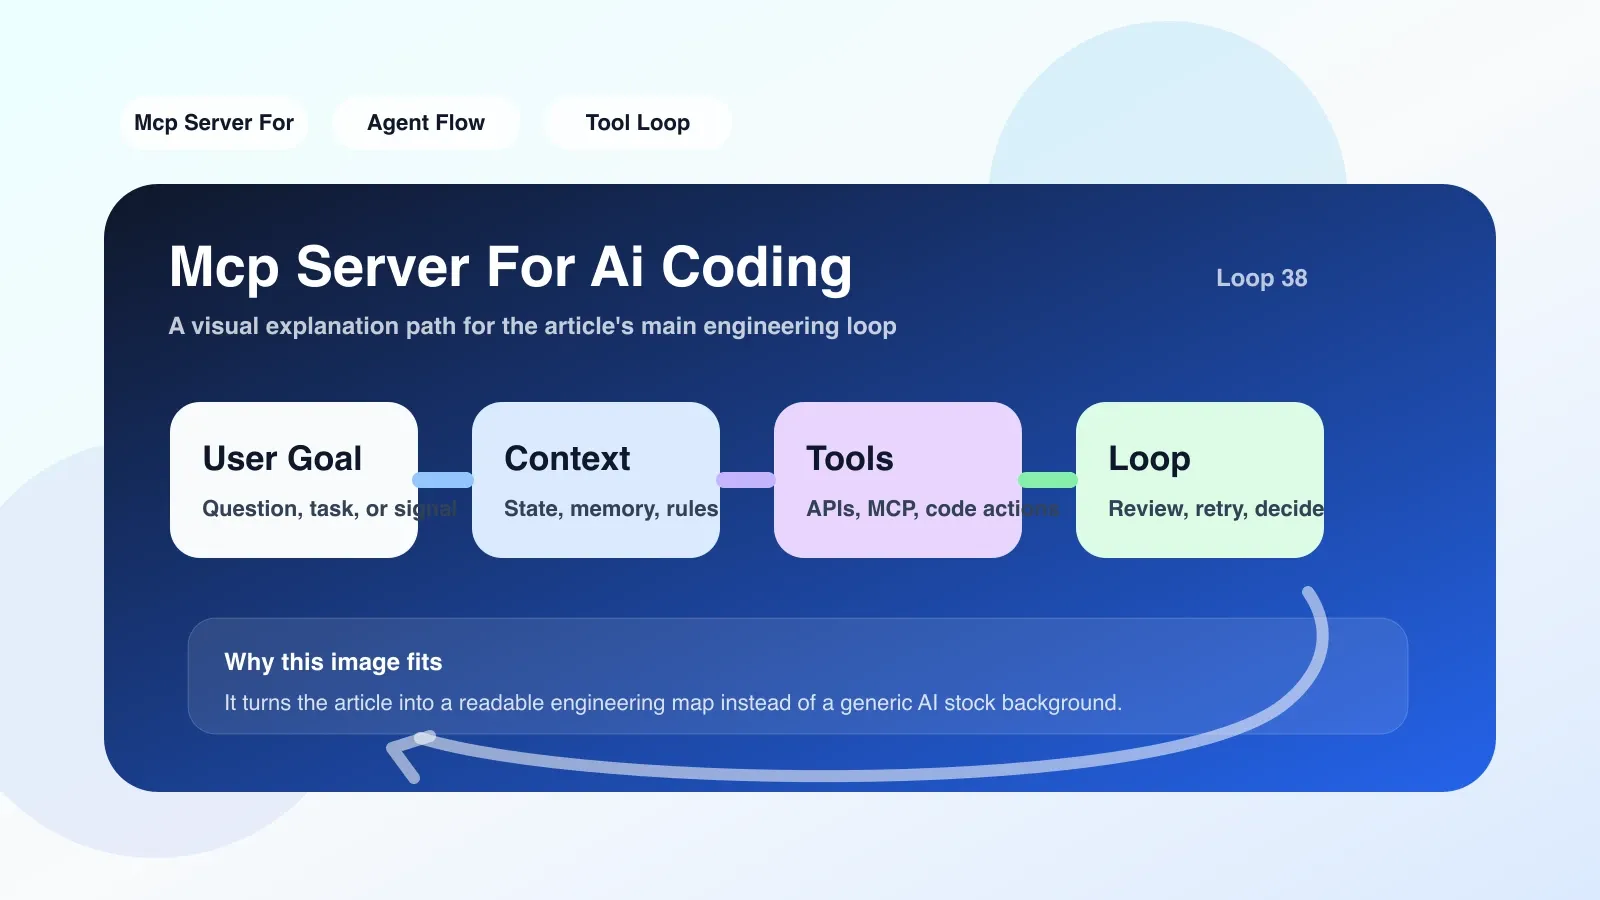Select the User Goal card
Image resolution: width=1600 pixels, height=900 pixels.
click(294, 480)
